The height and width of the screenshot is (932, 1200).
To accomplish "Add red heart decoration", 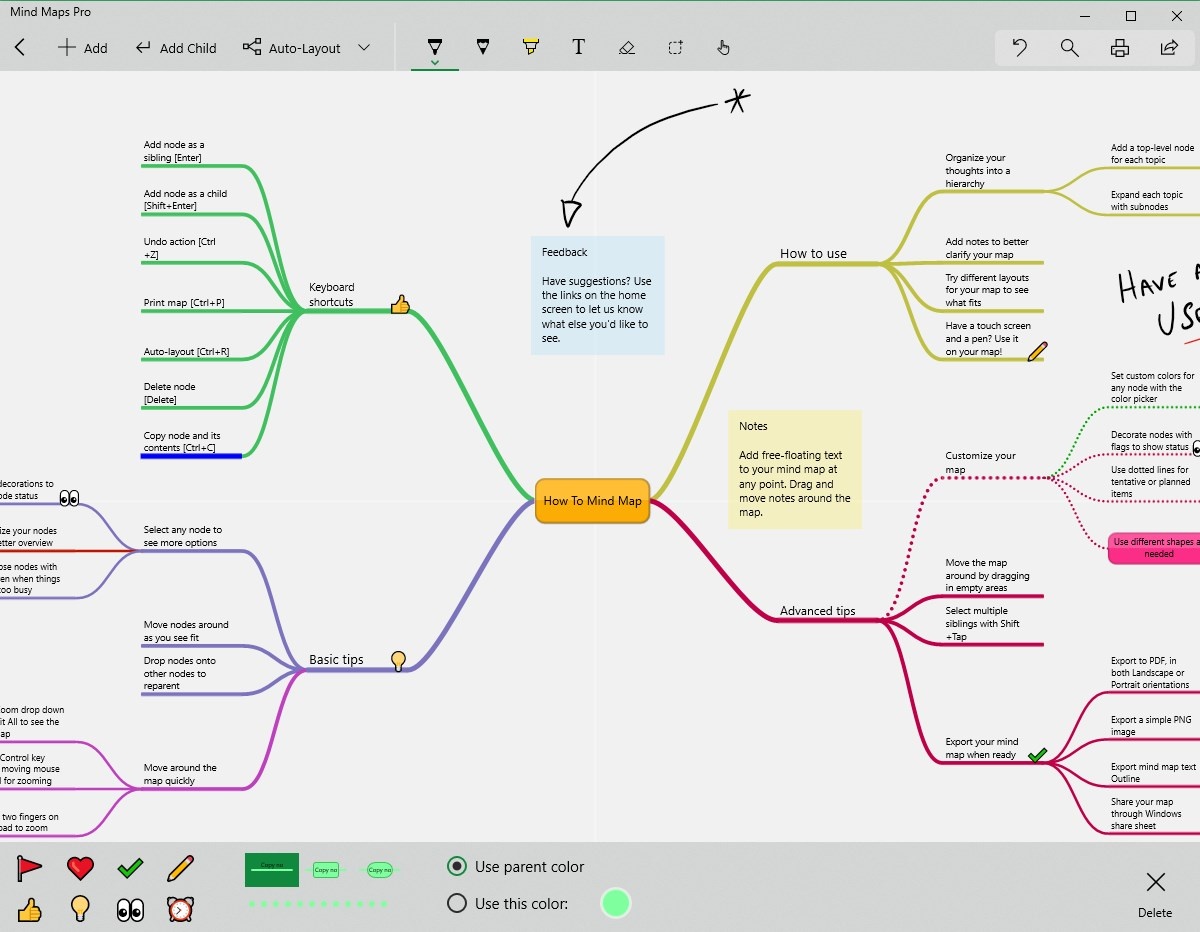I will click(x=80, y=868).
